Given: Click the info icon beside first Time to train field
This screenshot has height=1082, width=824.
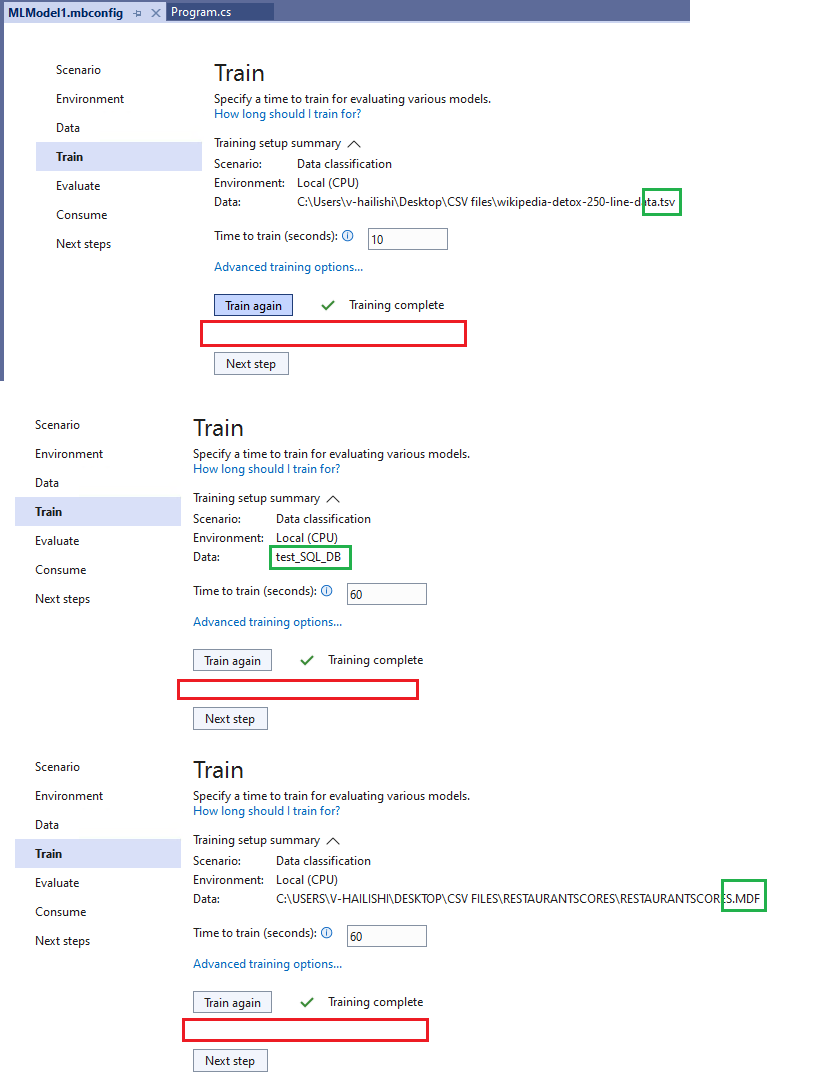Looking at the screenshot, I should [x=346, y=237].
